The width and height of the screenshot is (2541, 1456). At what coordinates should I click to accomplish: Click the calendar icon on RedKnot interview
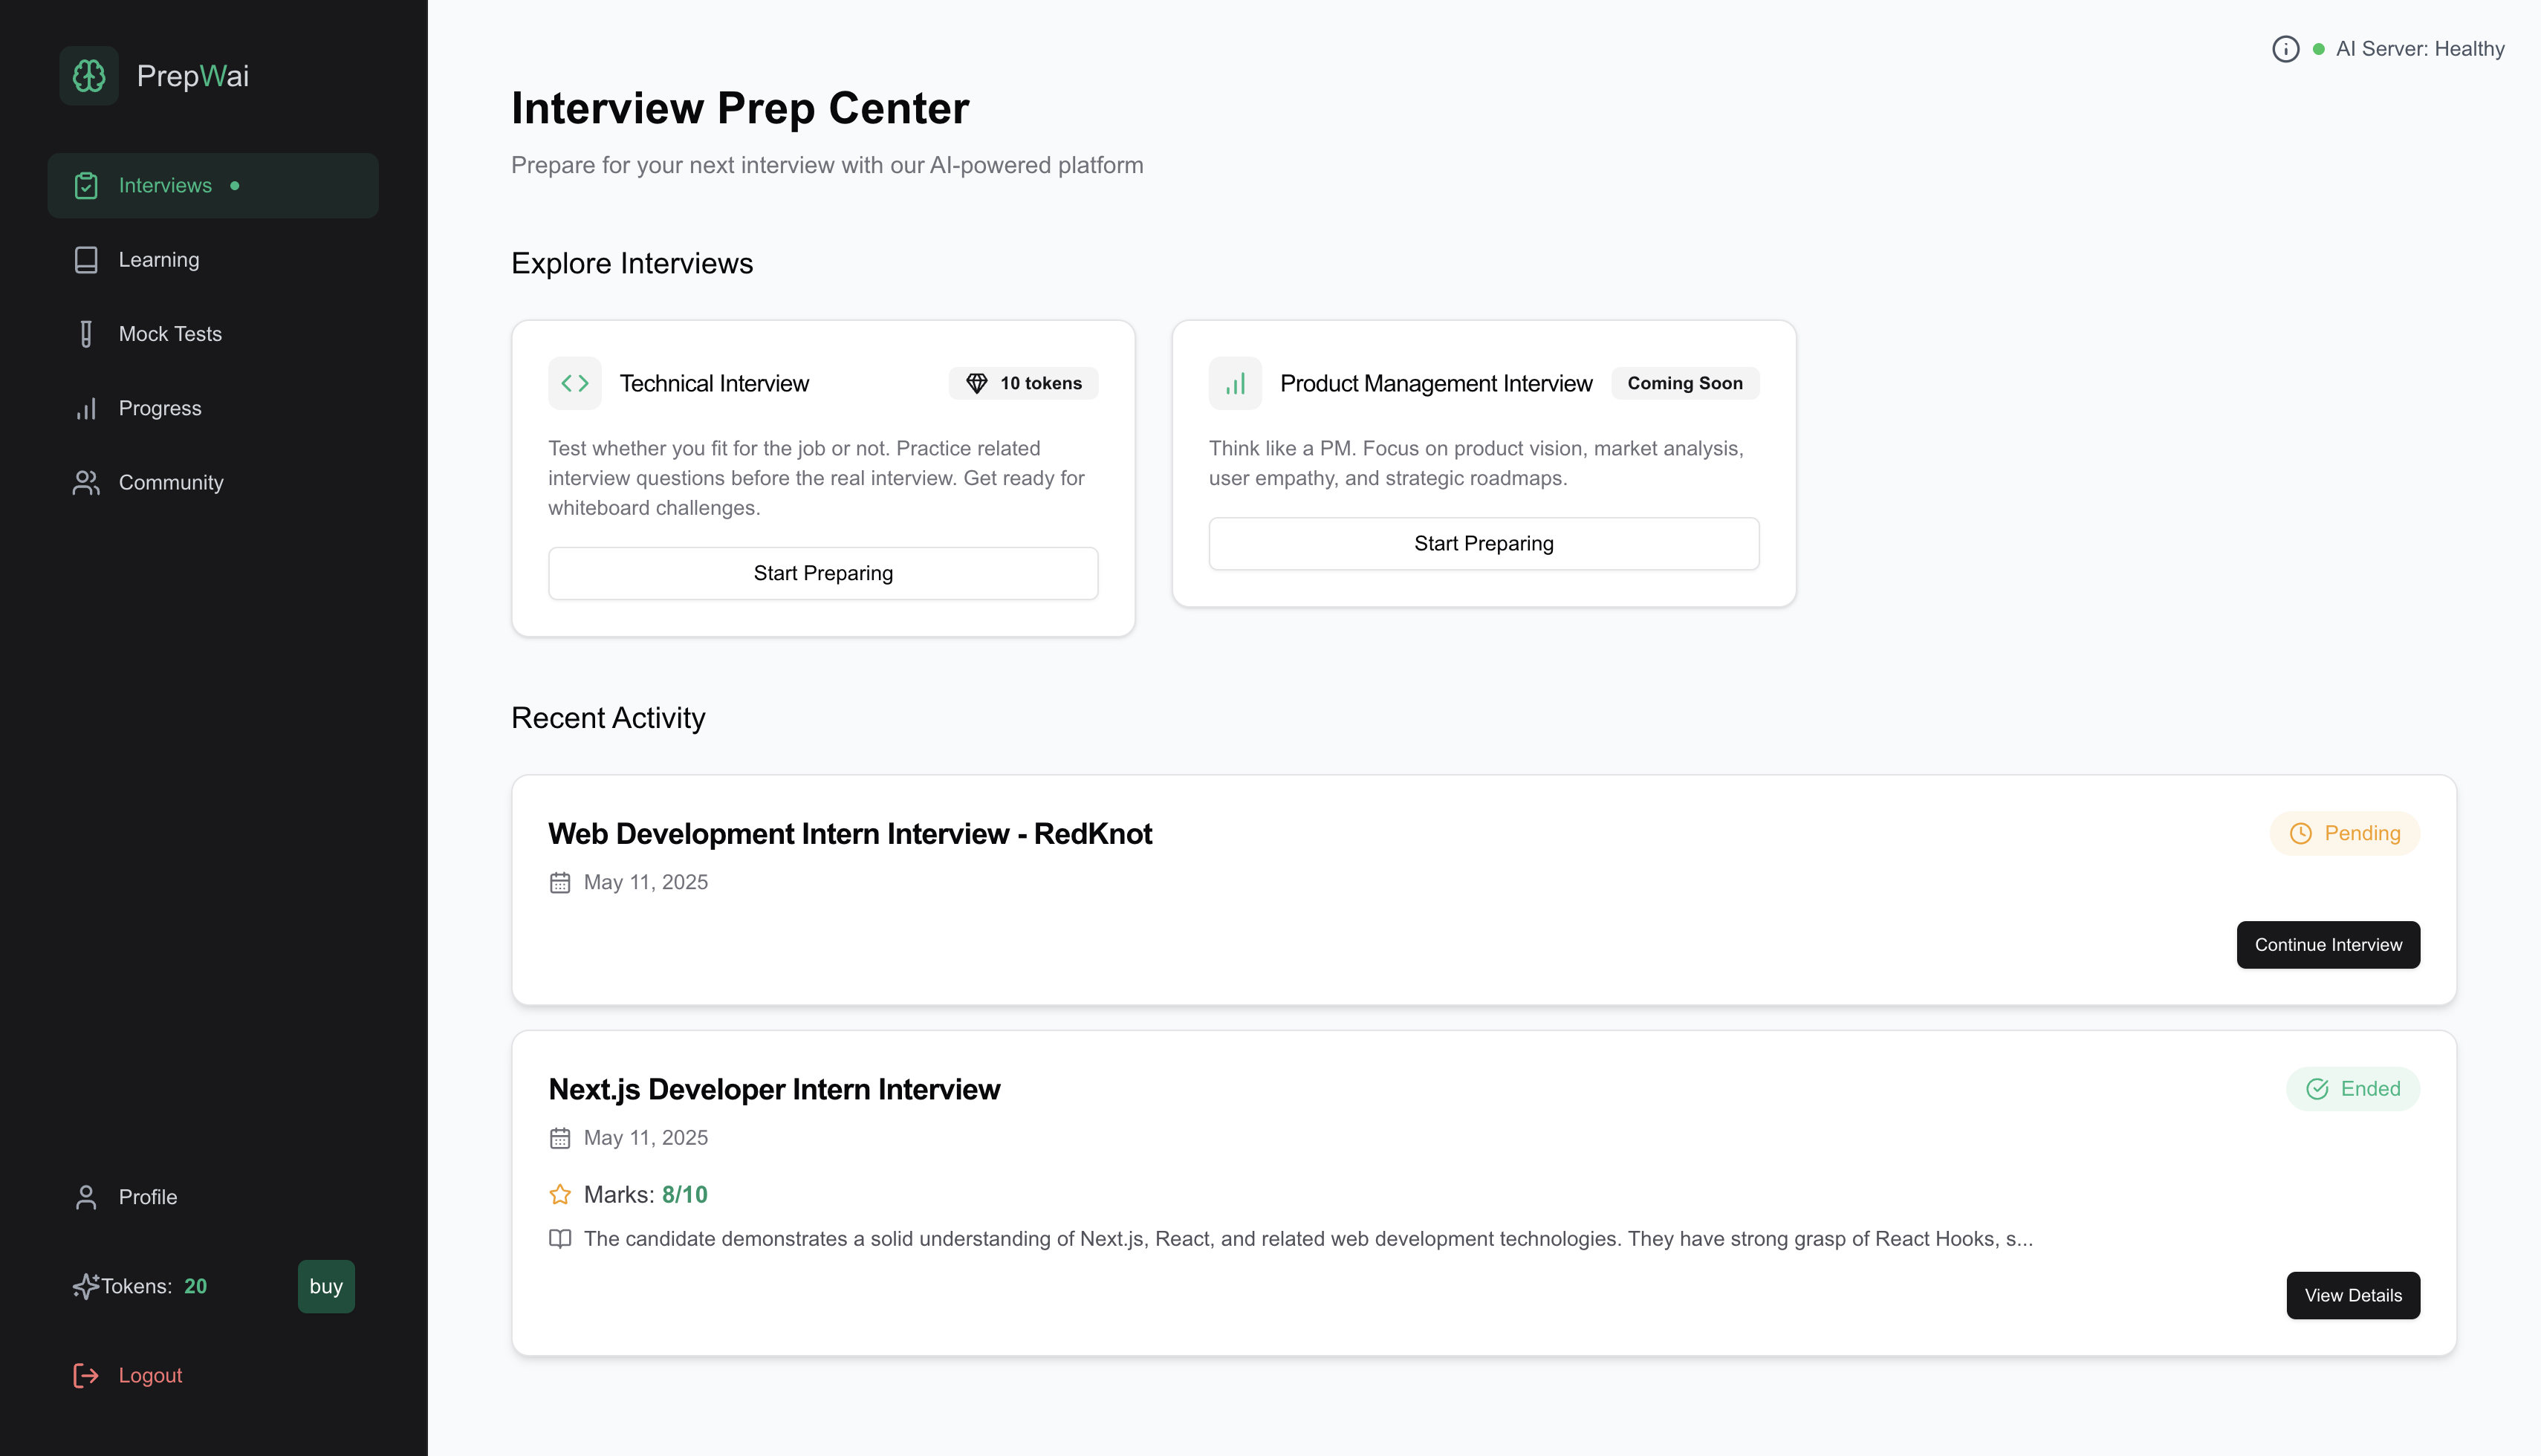pyautogui.click(x=560, y=882)
